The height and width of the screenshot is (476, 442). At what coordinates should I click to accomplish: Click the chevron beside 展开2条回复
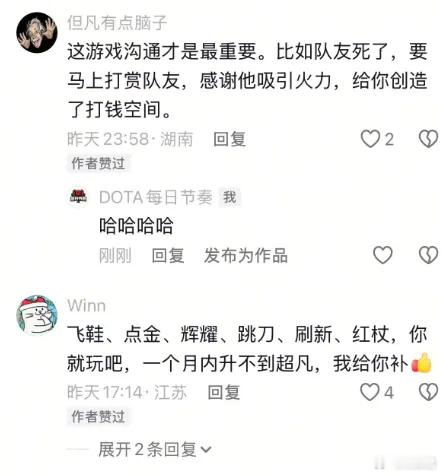click(206, 450)
